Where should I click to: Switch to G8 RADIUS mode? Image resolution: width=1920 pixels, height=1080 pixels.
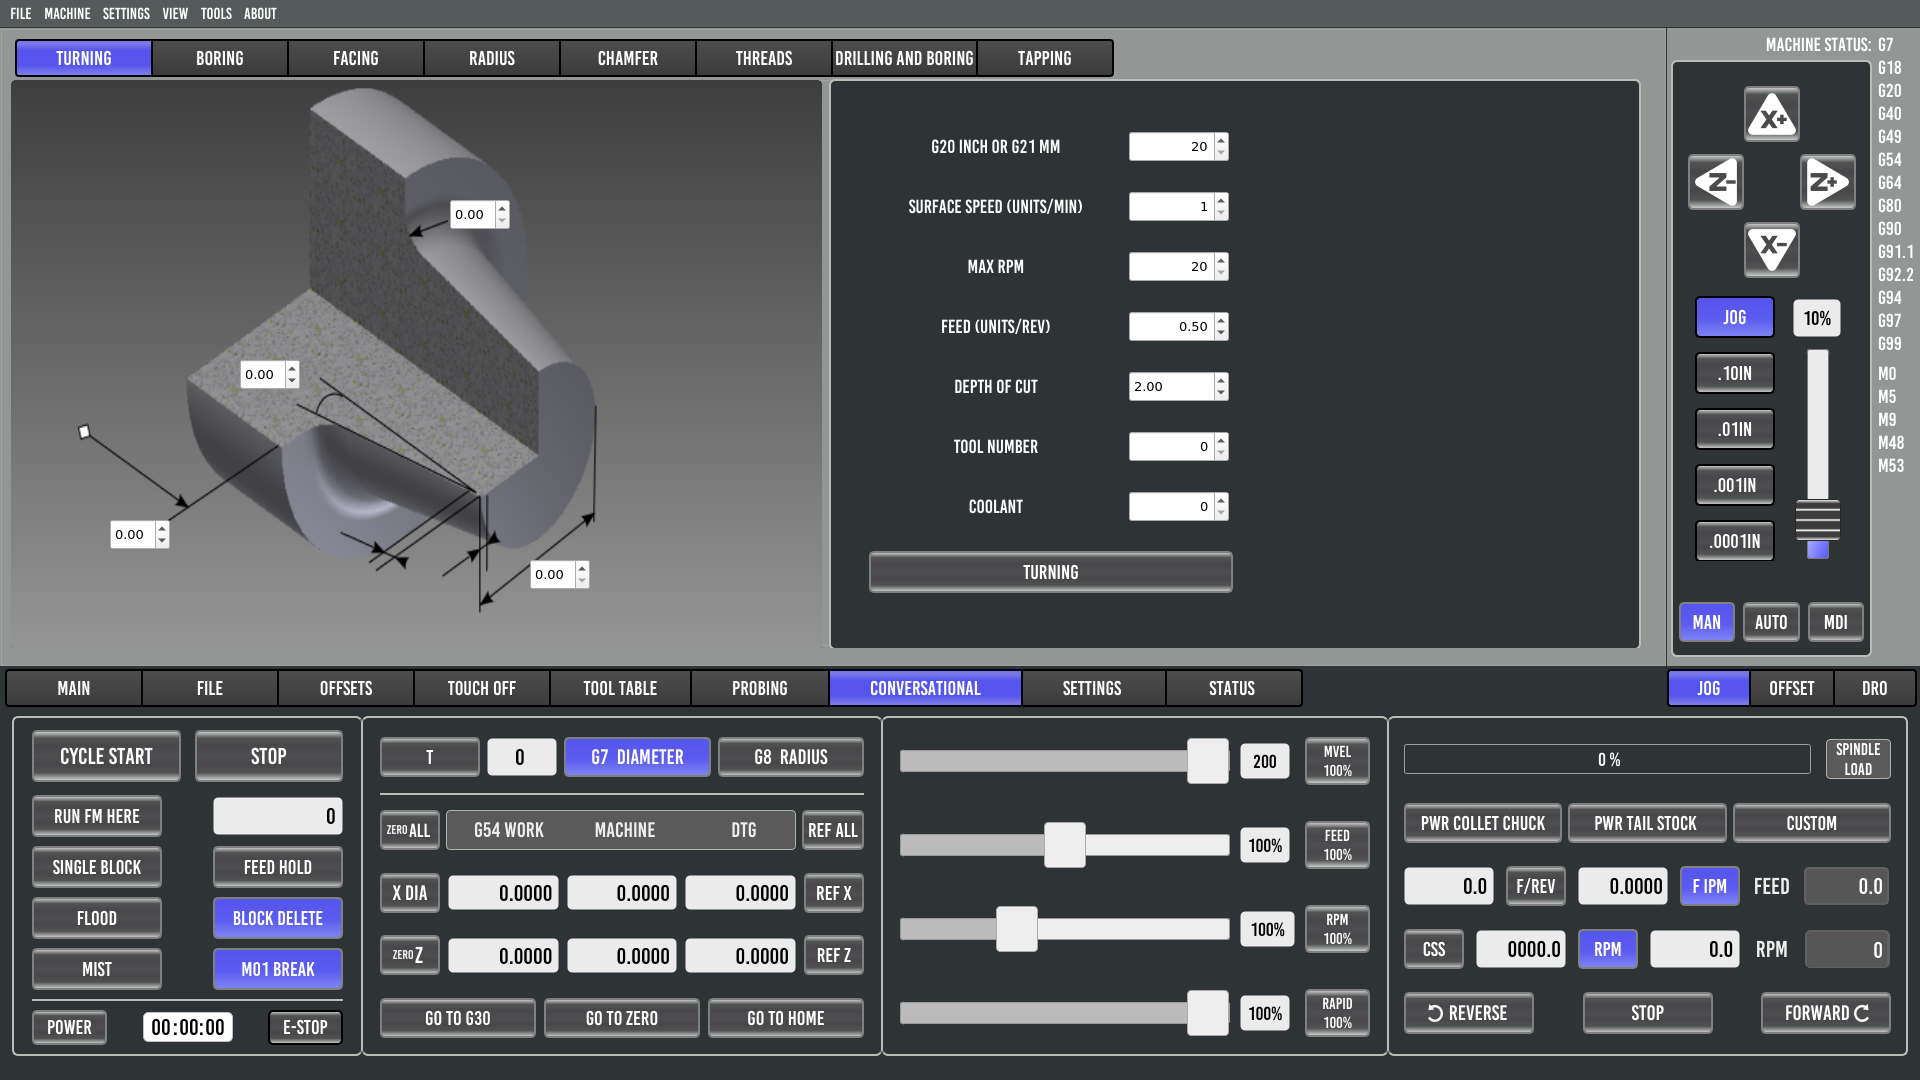pyautogui.click(x=790, y=757)
